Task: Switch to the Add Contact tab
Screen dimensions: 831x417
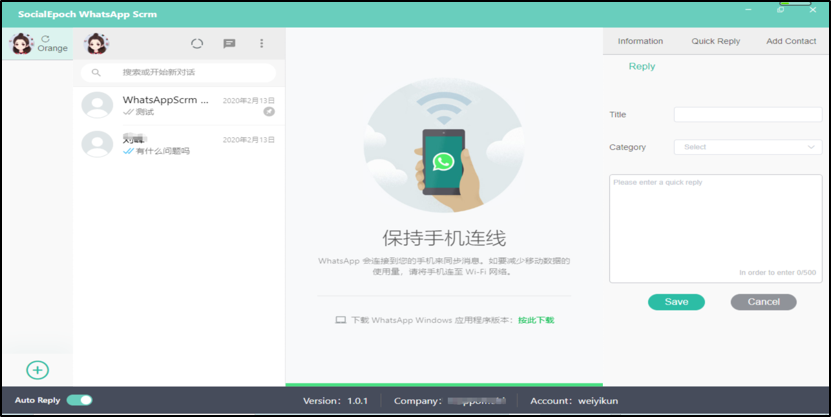Action: tap(791, 41)
